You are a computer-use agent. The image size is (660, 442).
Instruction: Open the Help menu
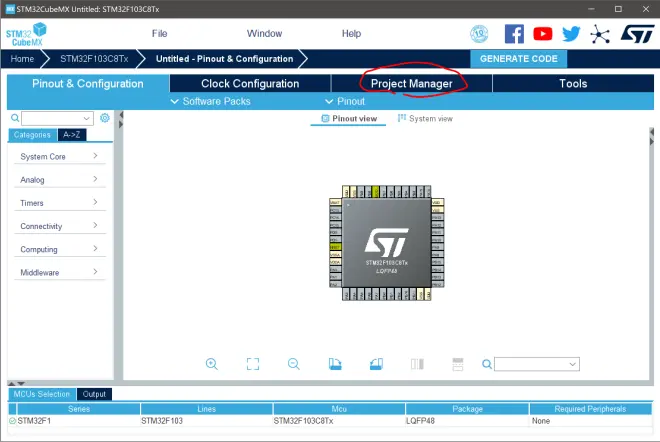coord(351,34)
